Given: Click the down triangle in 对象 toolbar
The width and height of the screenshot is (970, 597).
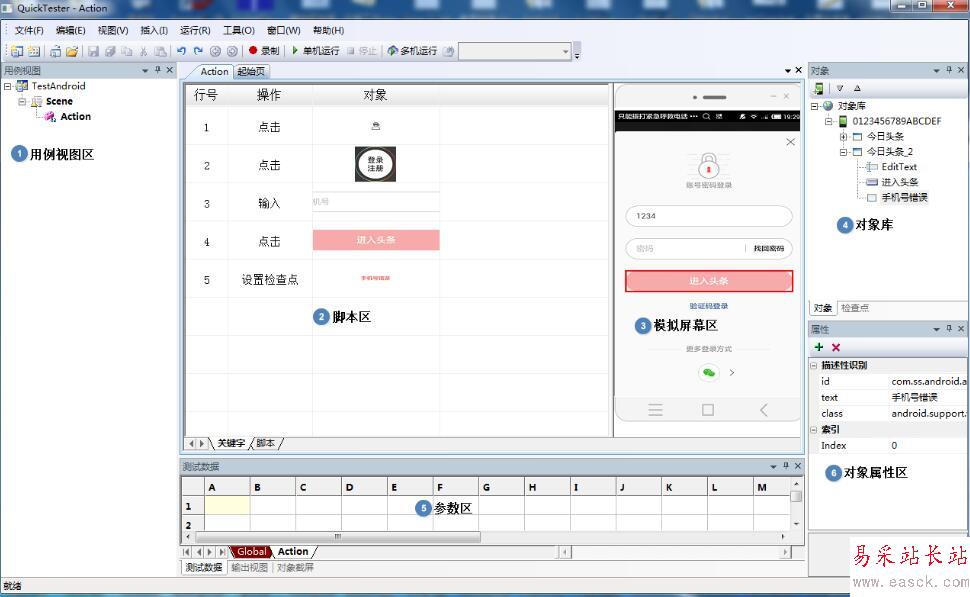Looking at the screenshot, I should pos(840,88).
